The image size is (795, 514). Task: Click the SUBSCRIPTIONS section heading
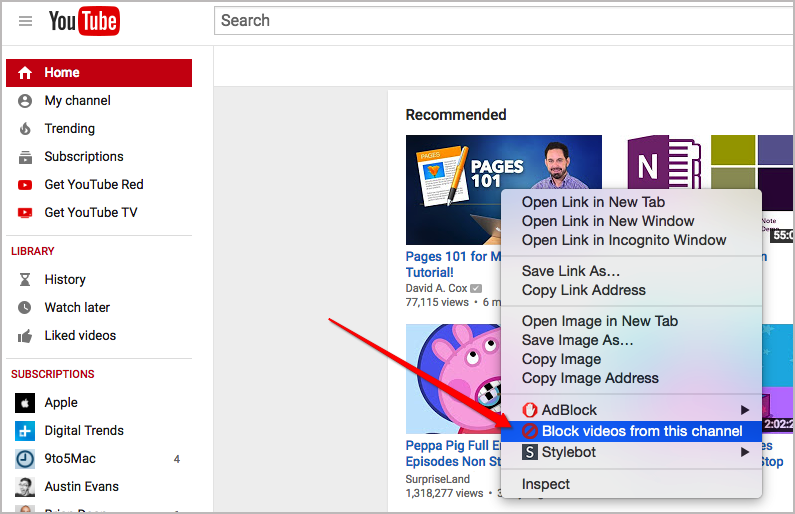tap(53, 374)
